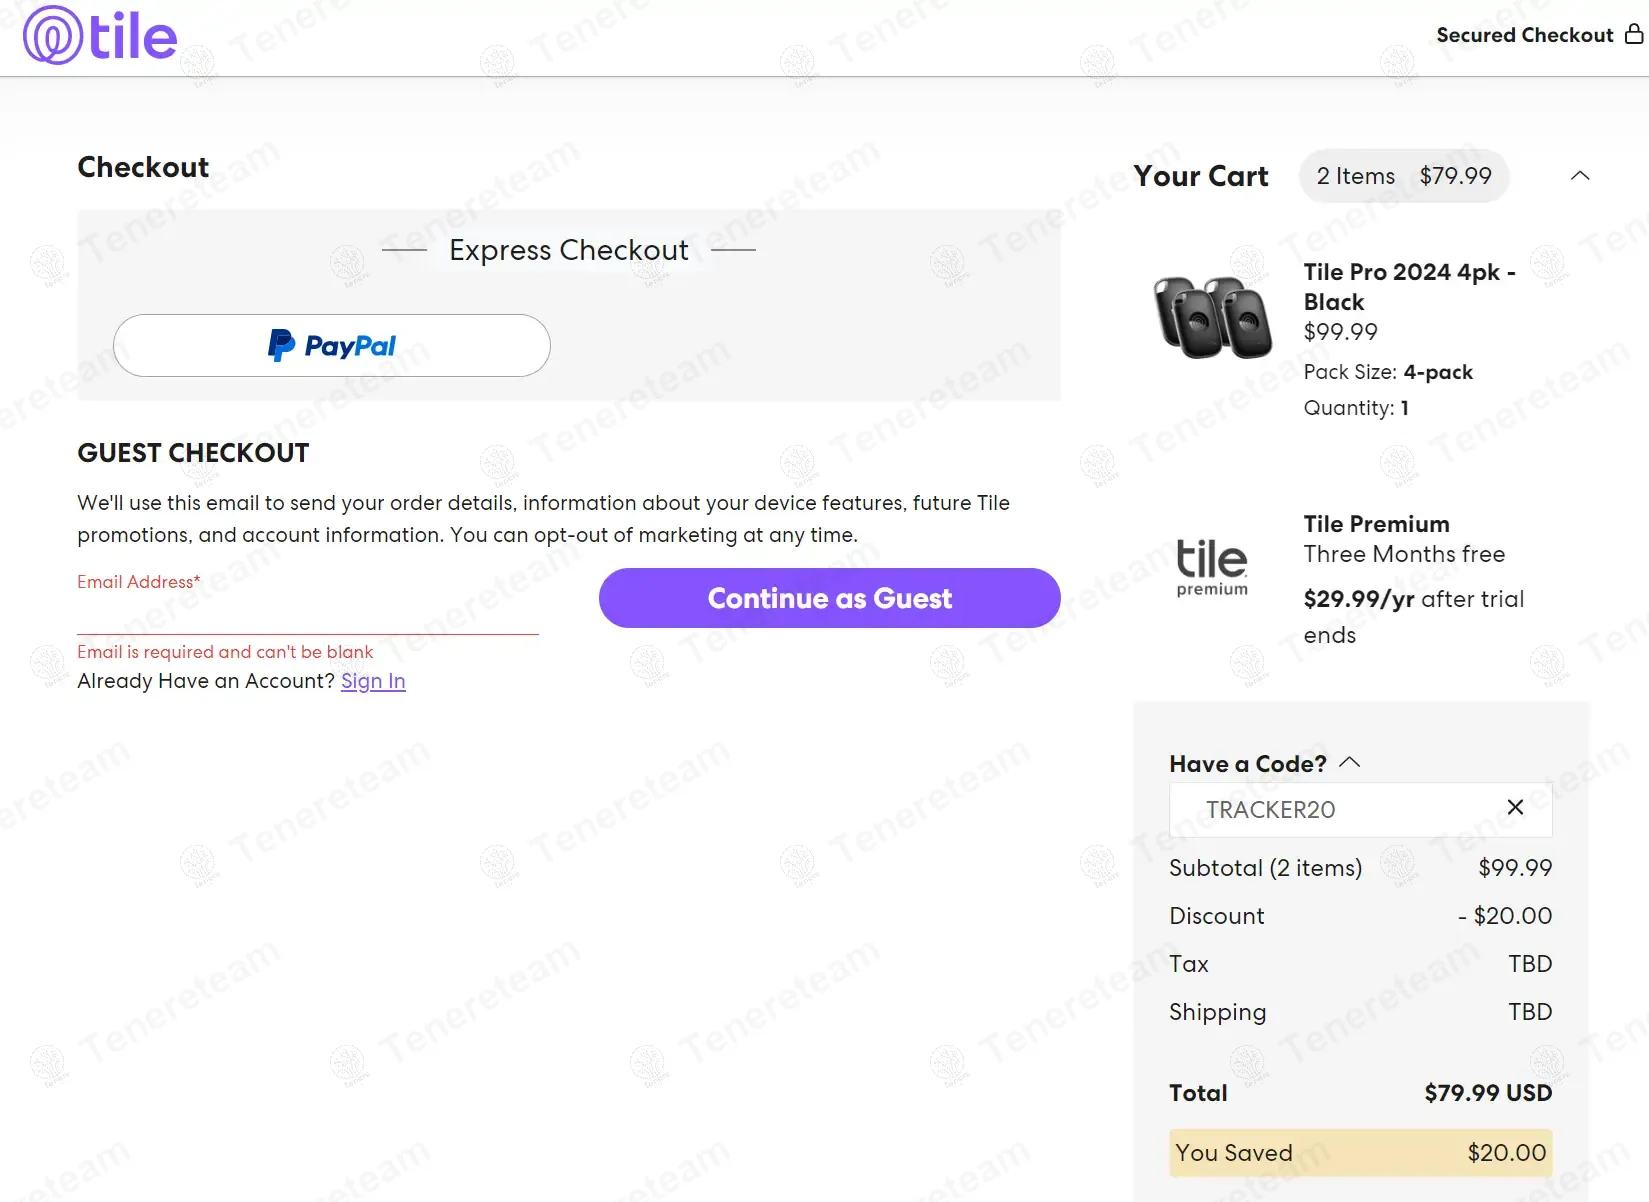Click the Secured Checkout lock icon
Image resolution: width=1649 pixels, height=1202 pixels.
[x=1633, y=34]
